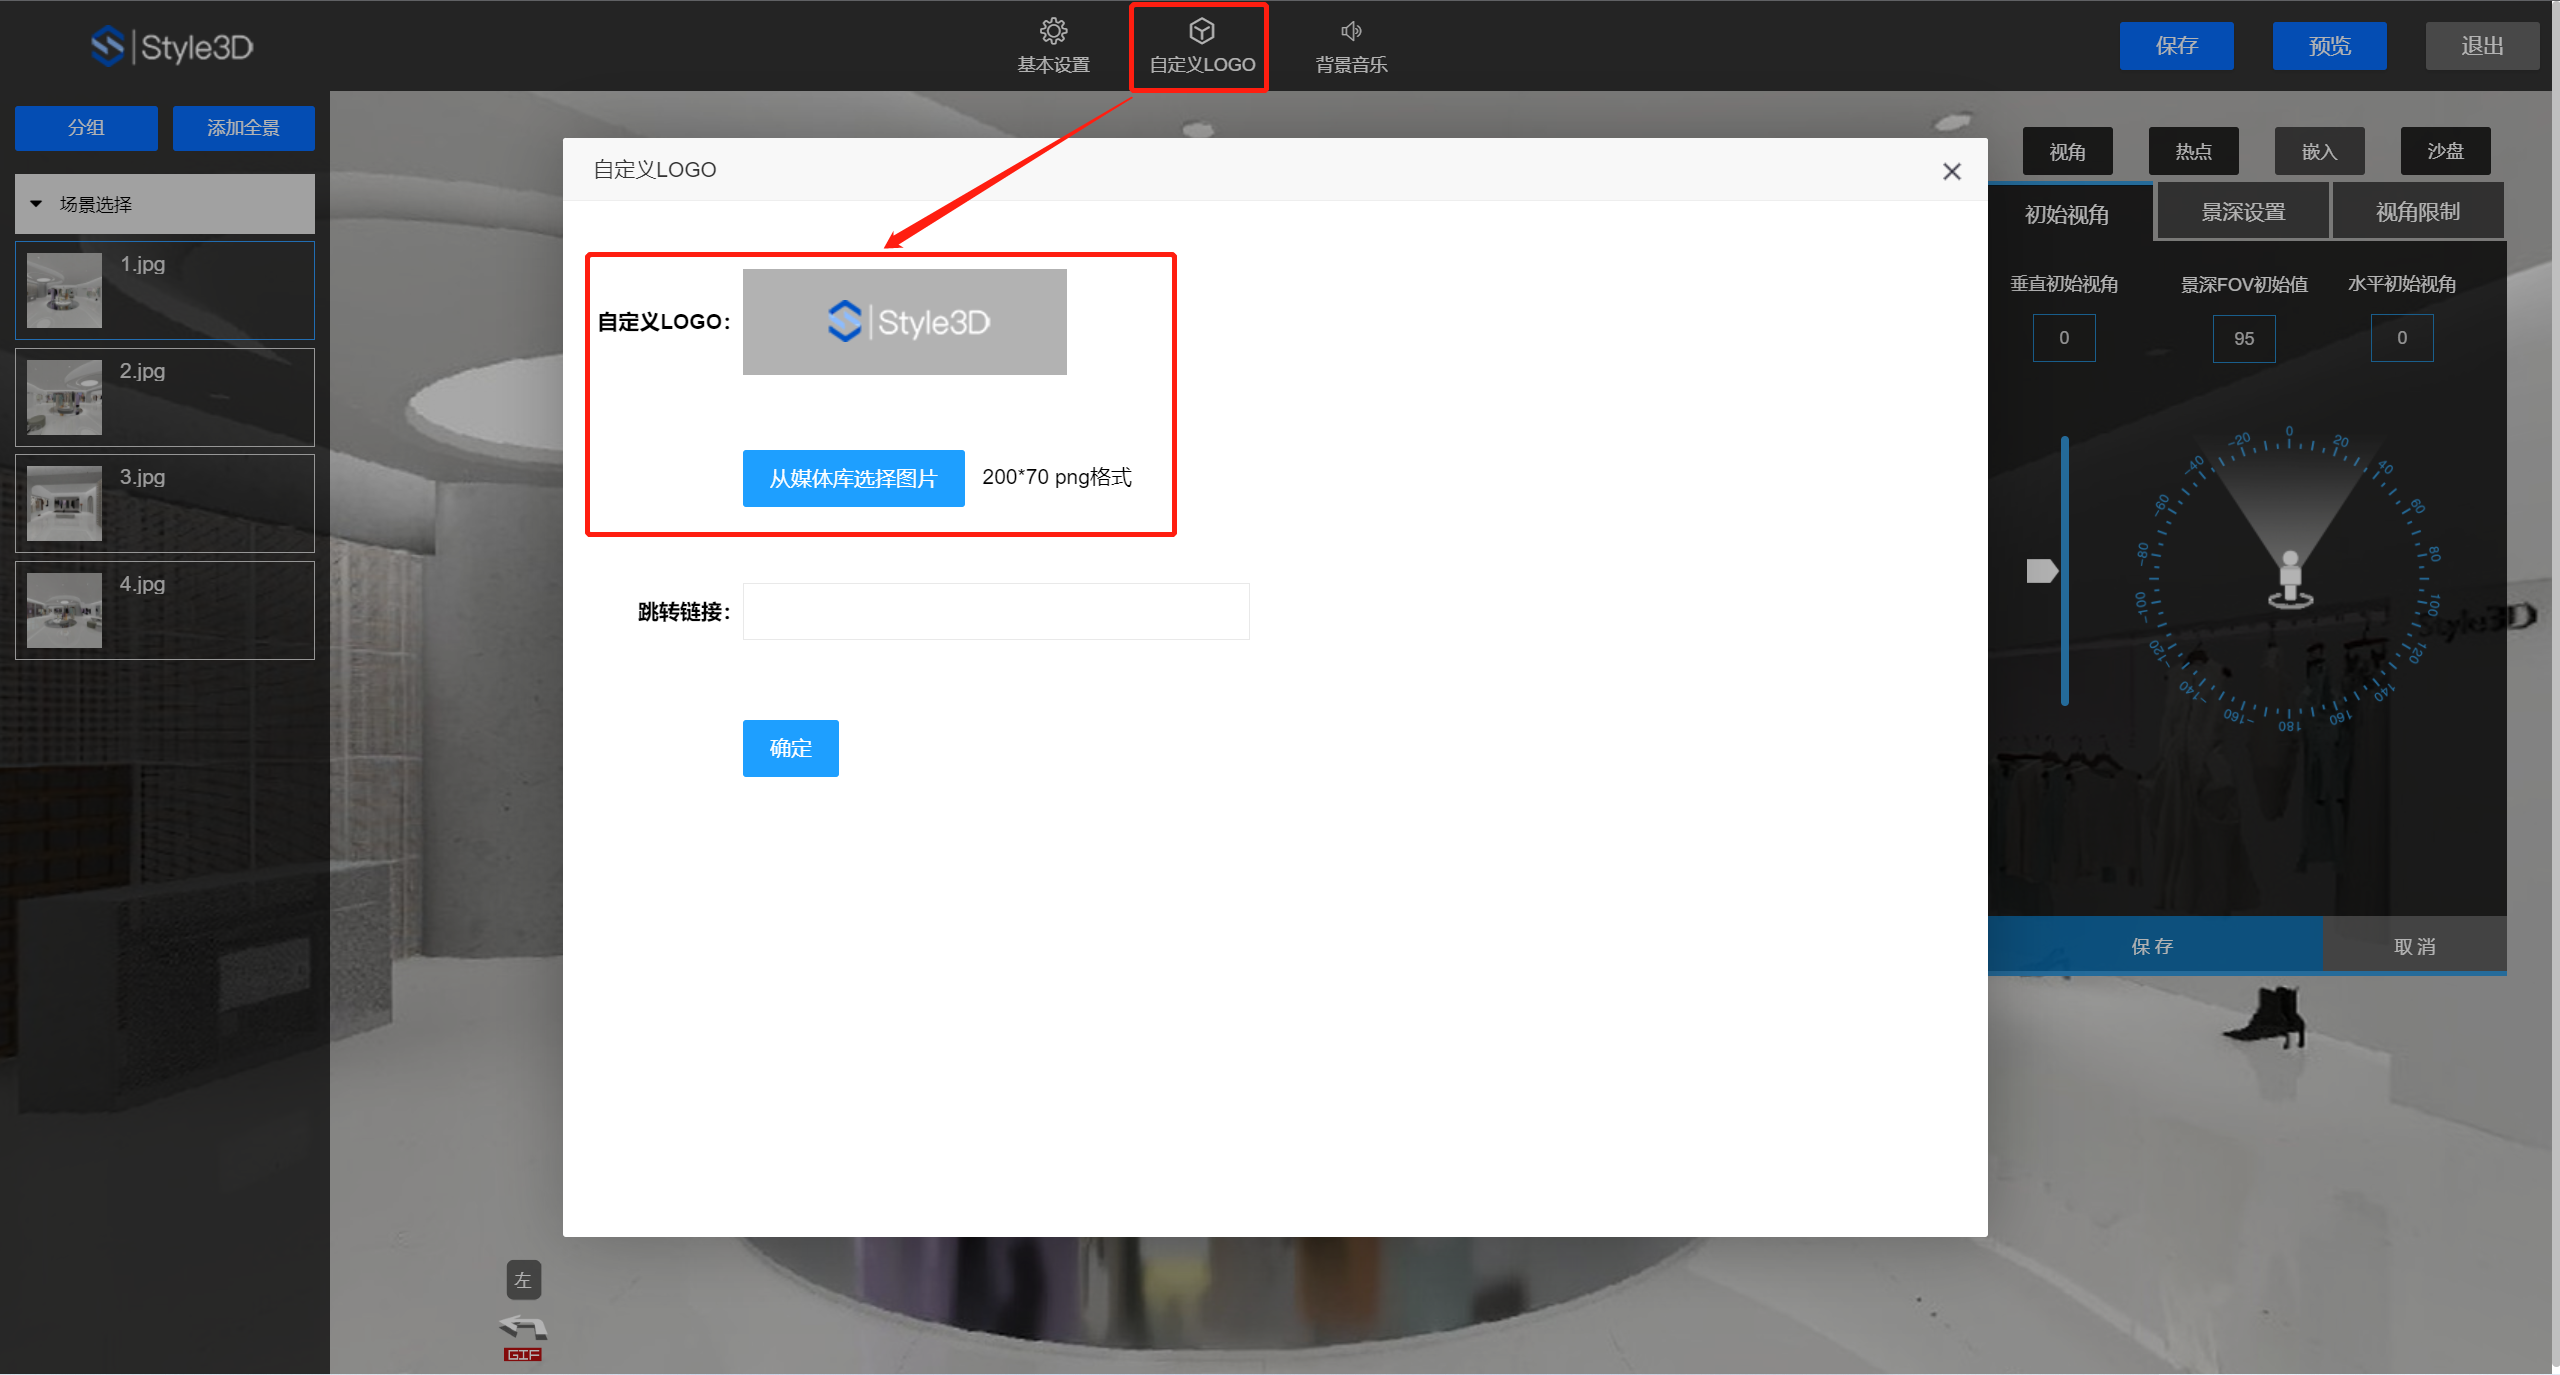Click the 200*70 png格式 hint text
The height and width of the screenshot is (1375, 2560).
[x=1057, y=477]
